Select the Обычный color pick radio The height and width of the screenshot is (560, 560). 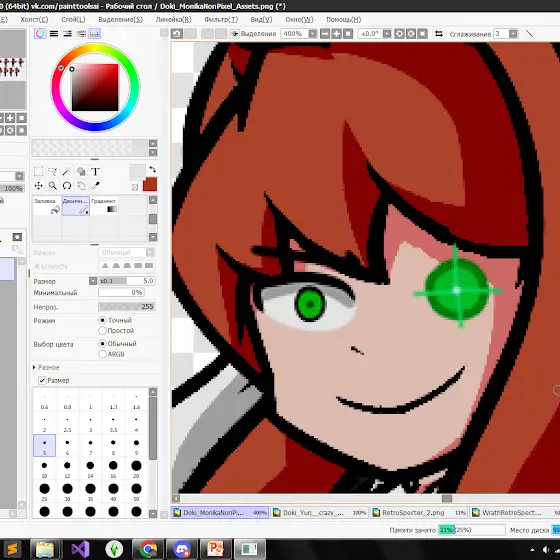pos(102,344)
